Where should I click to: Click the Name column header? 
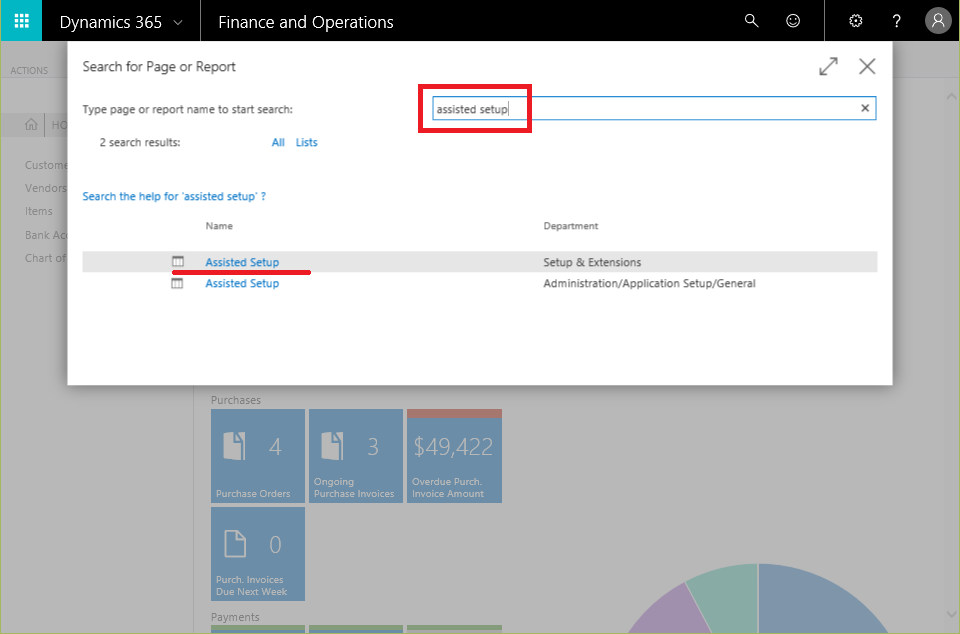(x=219, y=226)
